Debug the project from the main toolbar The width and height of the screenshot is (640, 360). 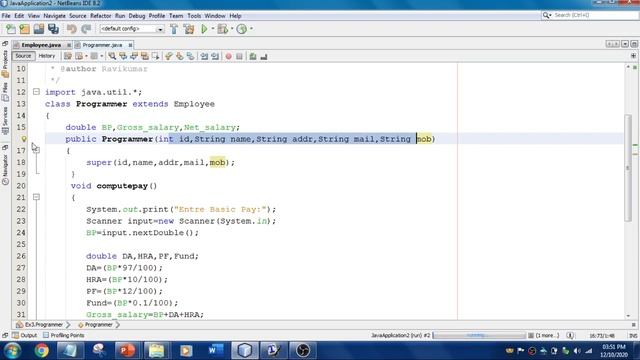(x=222, y=29)
